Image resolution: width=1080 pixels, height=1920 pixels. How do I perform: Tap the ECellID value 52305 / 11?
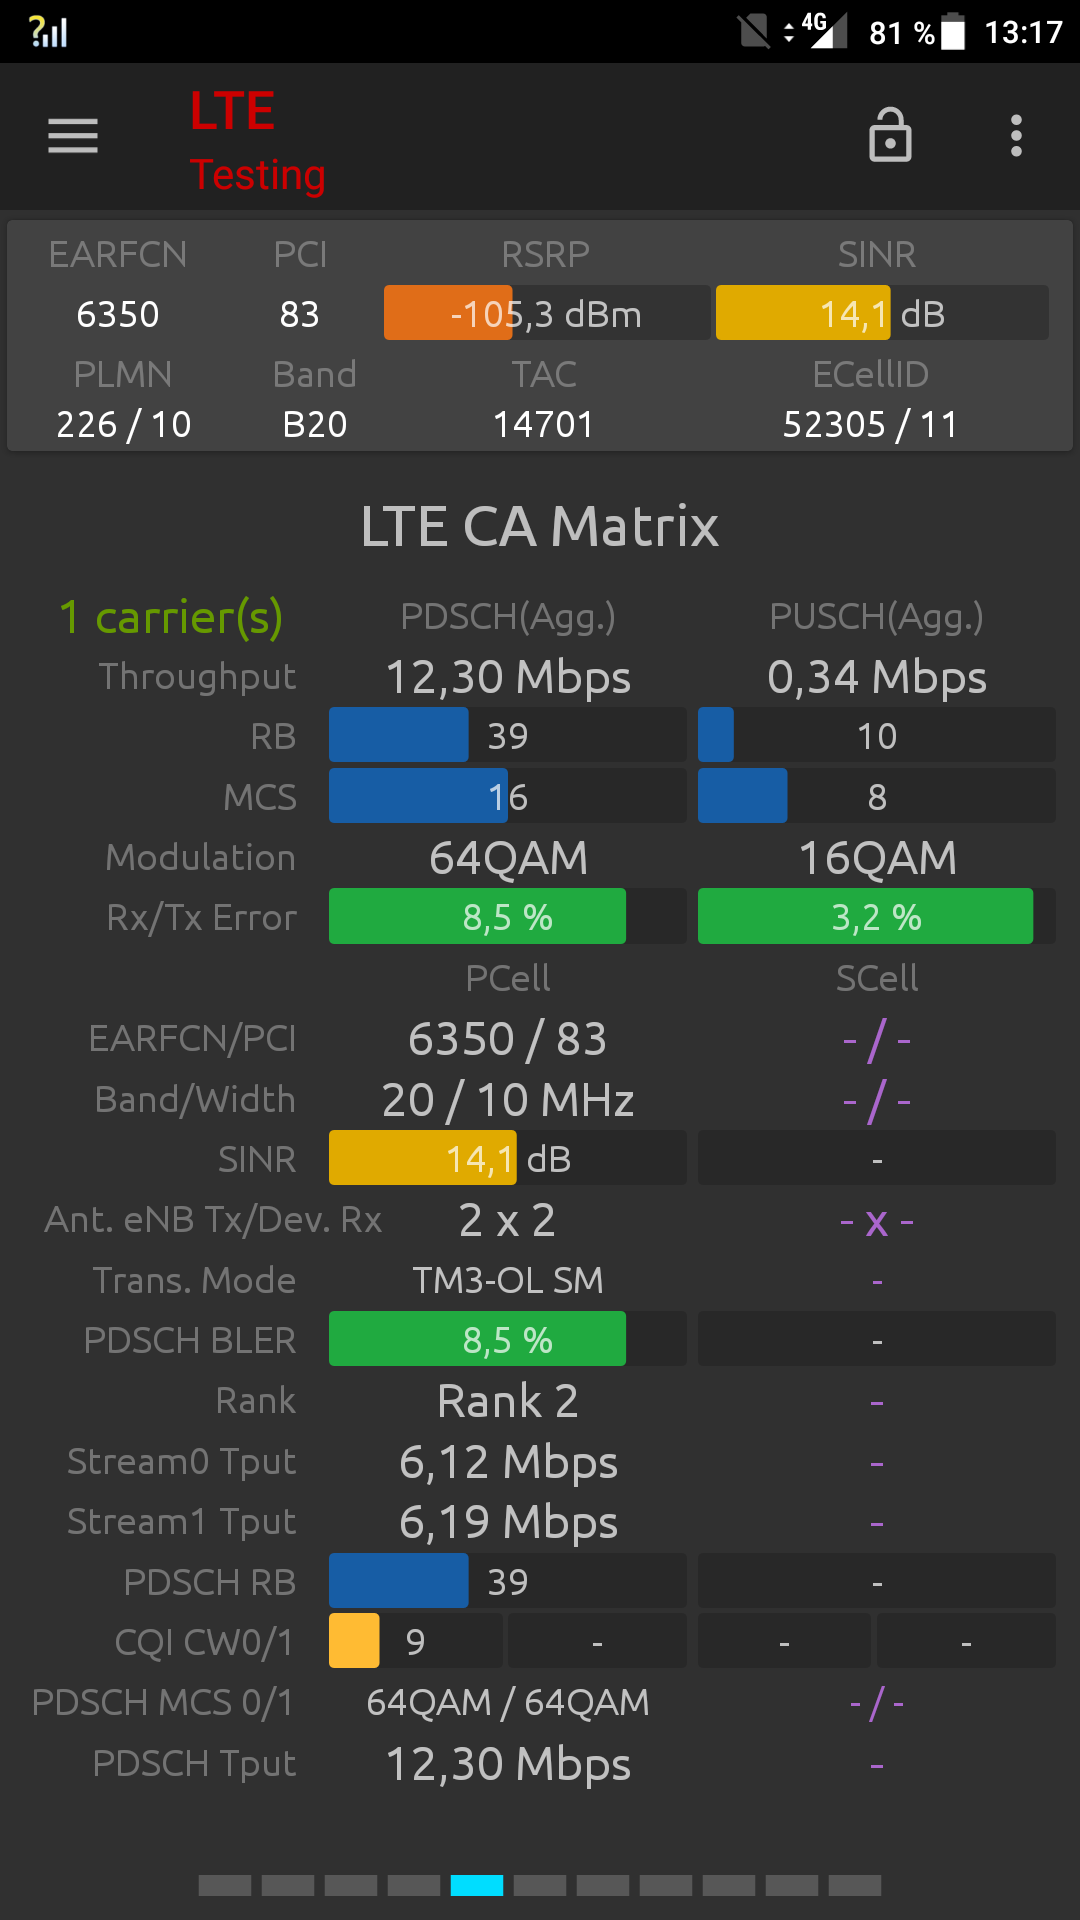870,424
